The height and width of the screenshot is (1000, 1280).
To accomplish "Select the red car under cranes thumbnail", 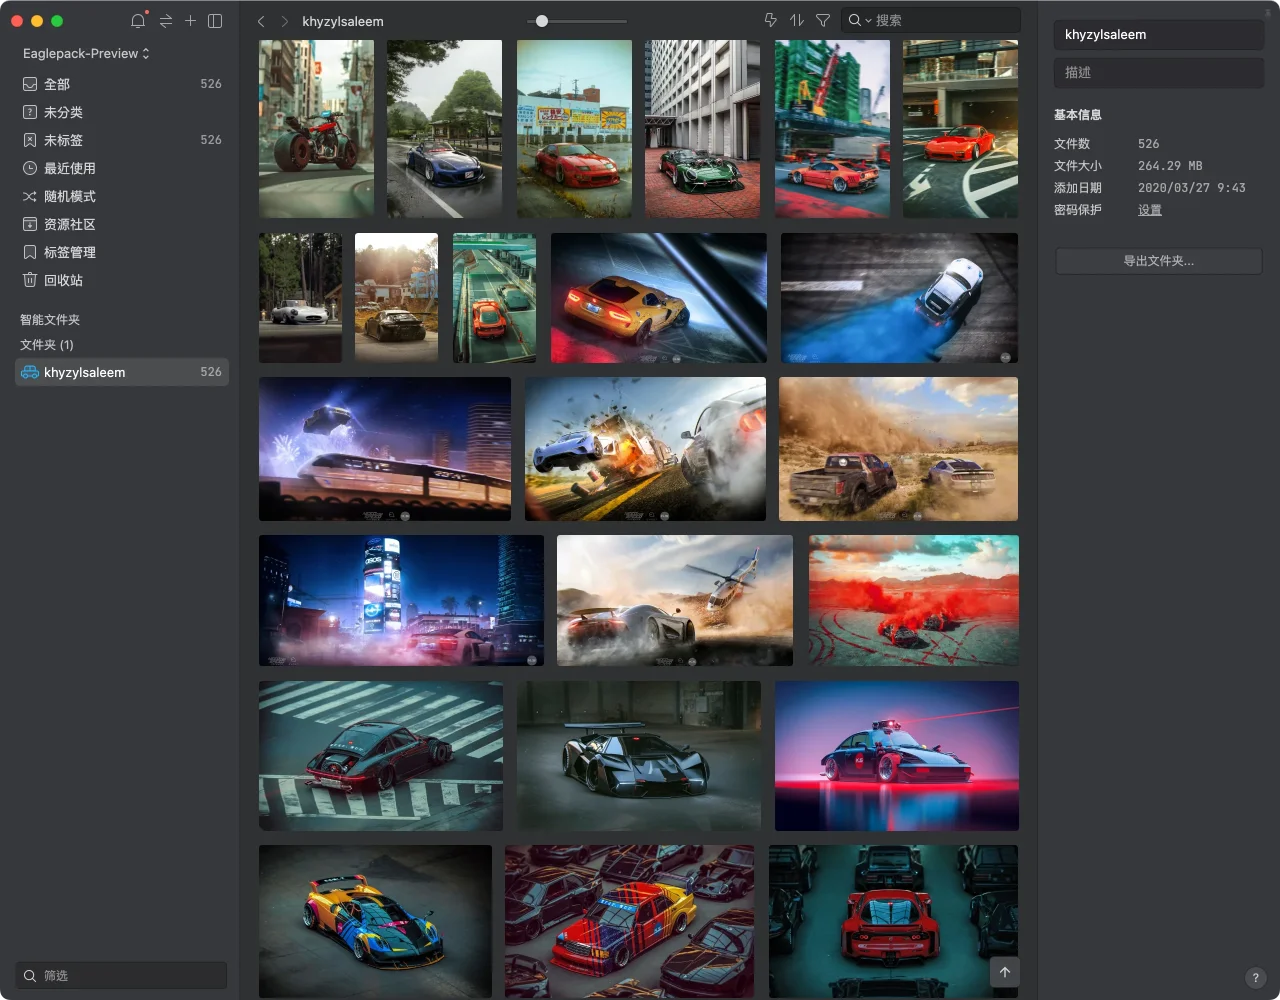I will (x=832, y=129).
